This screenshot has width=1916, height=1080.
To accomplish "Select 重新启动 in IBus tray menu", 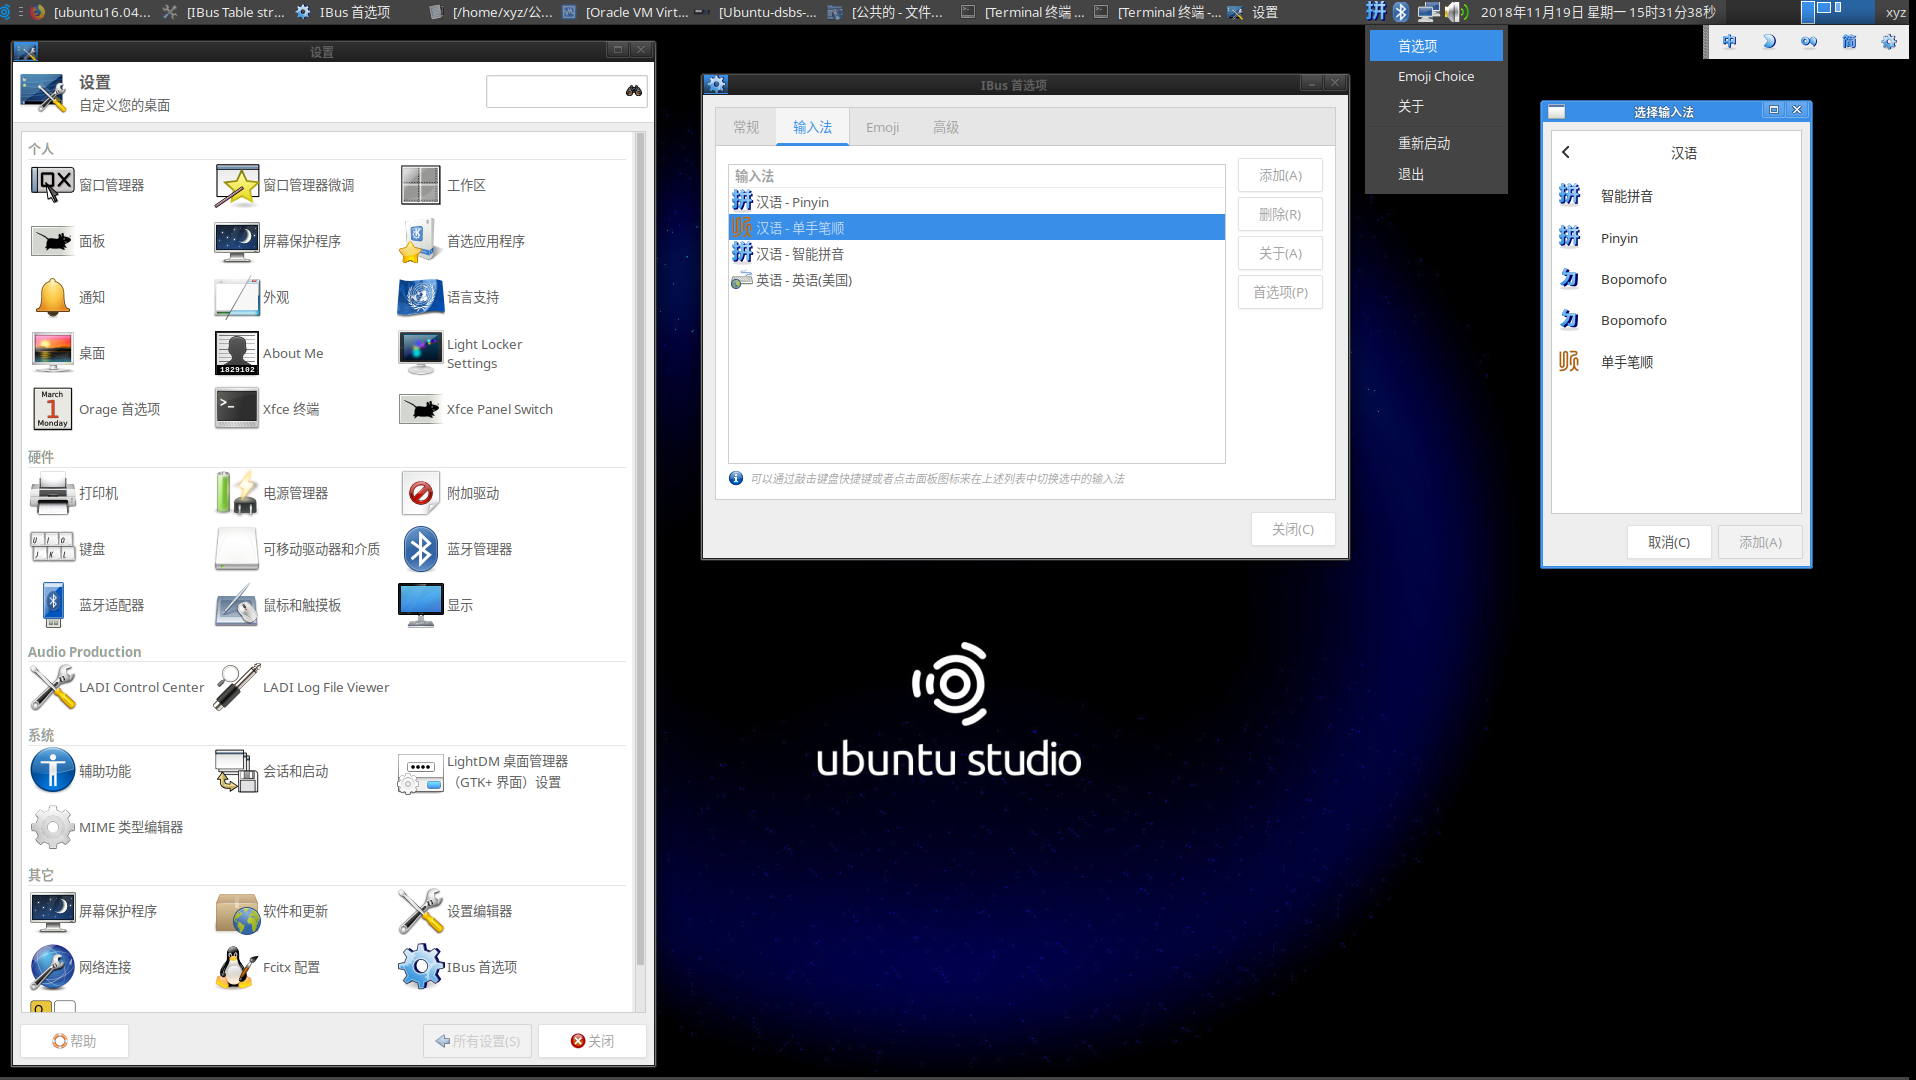I will 1436,143.
